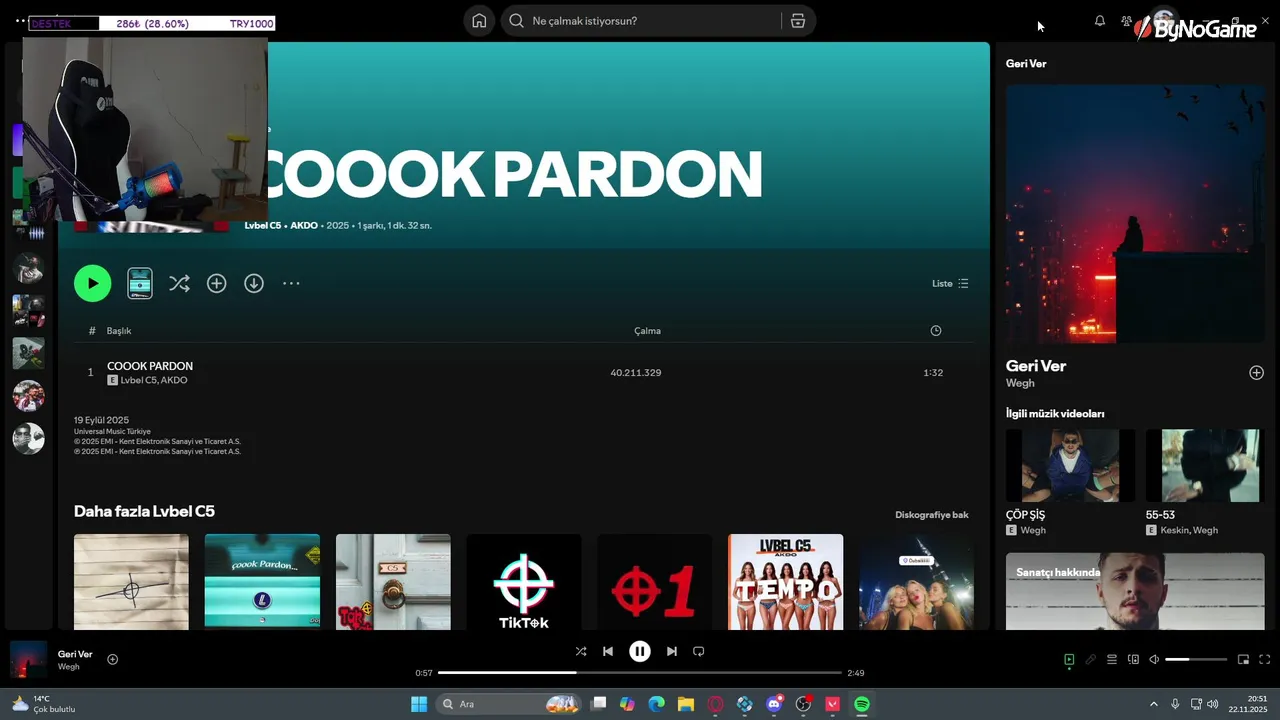Open Windows Start menu

click(419, 704)
